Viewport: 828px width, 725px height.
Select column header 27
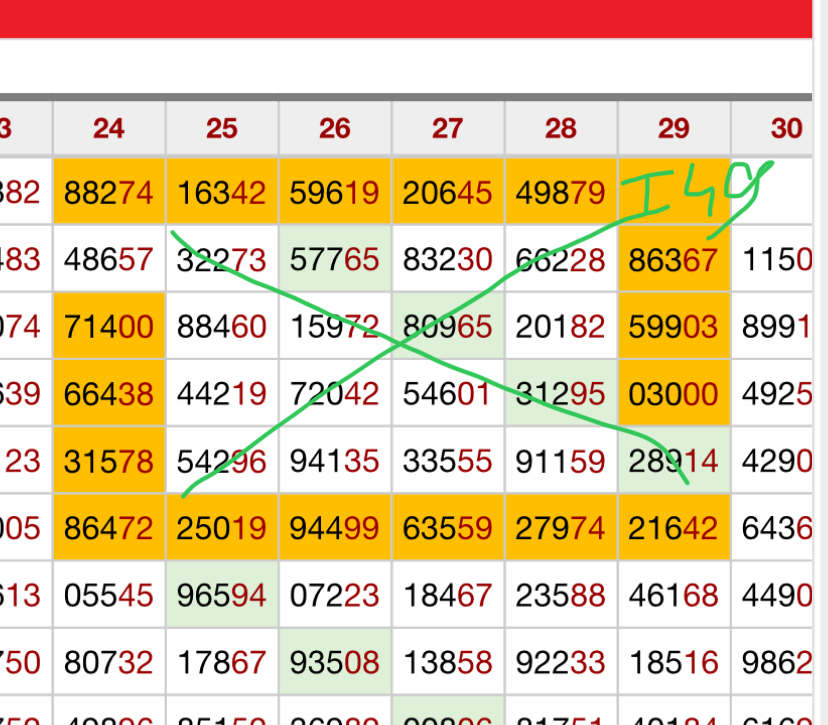coord(448,128)
